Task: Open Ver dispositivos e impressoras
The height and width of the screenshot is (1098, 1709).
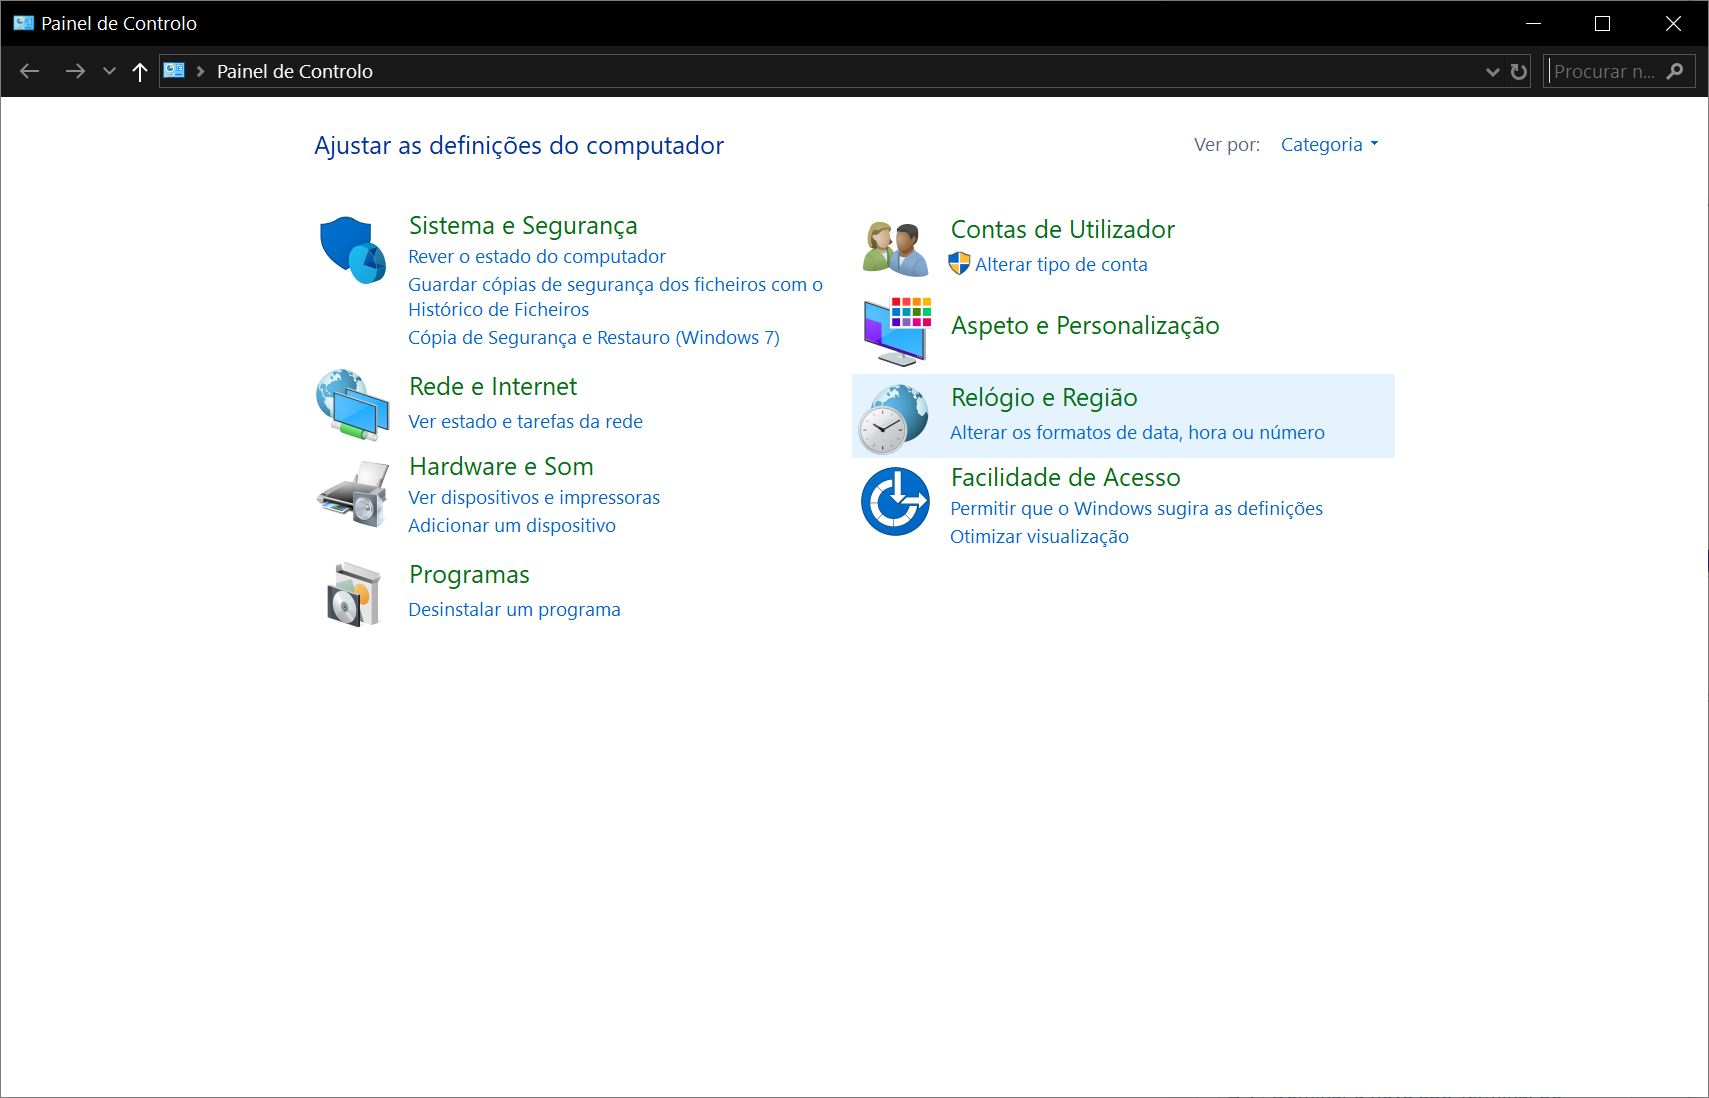Action: 534,497
